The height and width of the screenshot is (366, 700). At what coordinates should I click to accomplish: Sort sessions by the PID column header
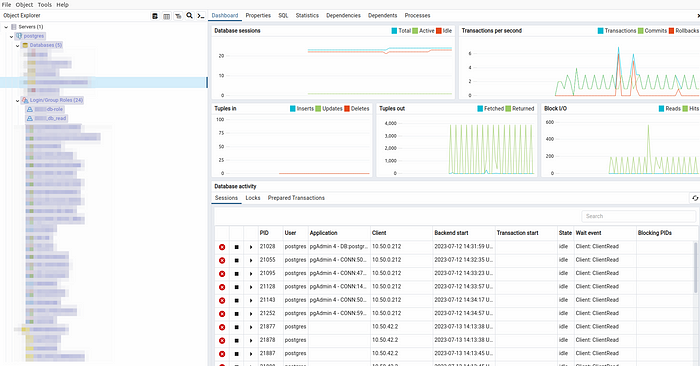[x=264, y=233]
